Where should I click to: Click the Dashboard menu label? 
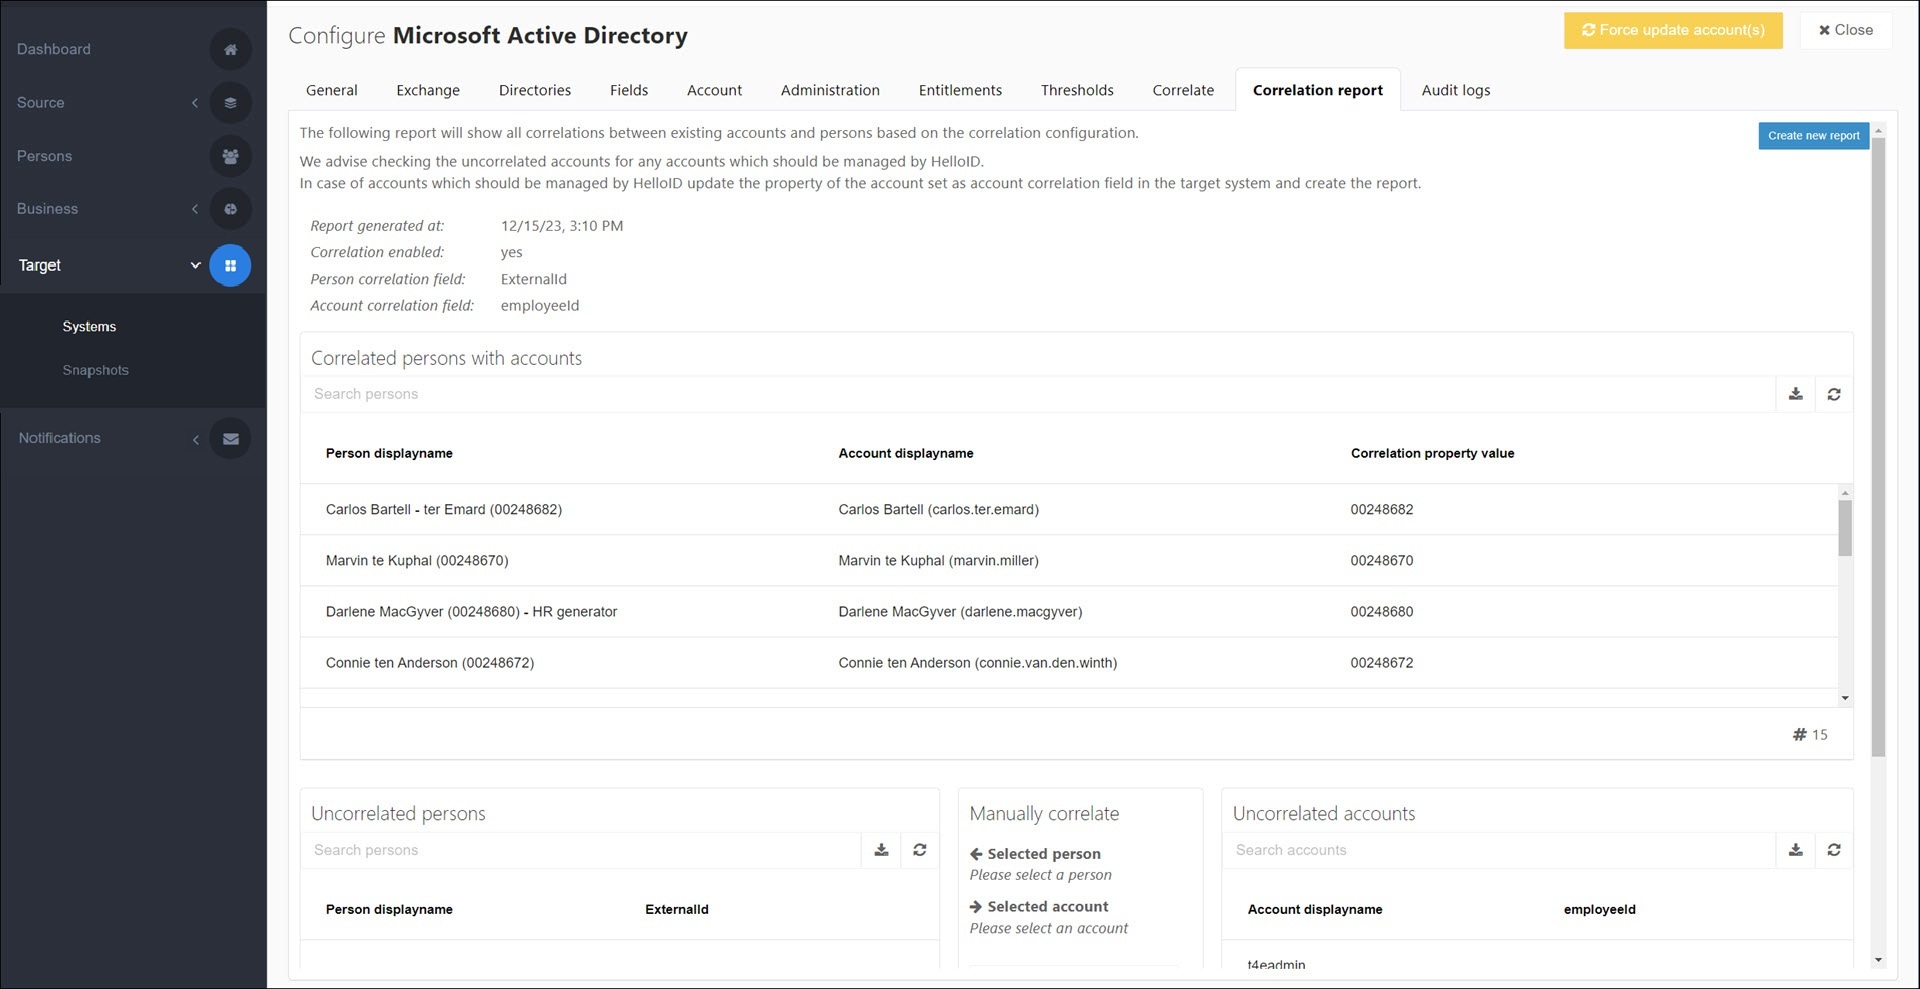point(53,49)
